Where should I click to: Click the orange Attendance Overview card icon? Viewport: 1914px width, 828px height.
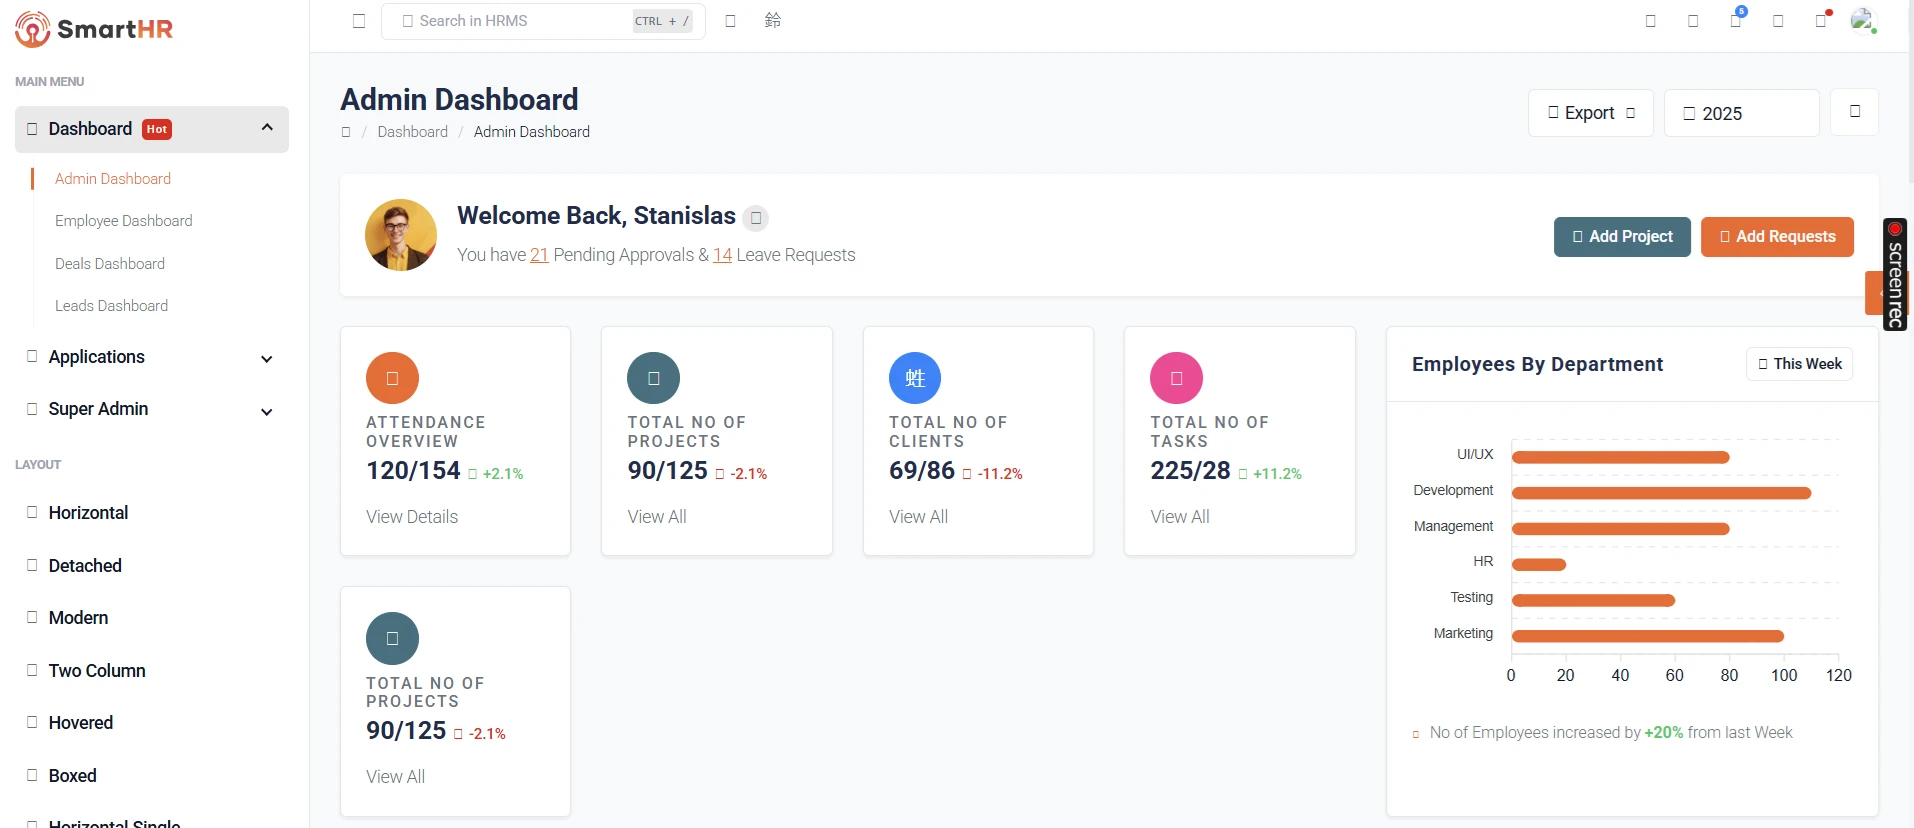pyautogui.click(x=392, y=378)
